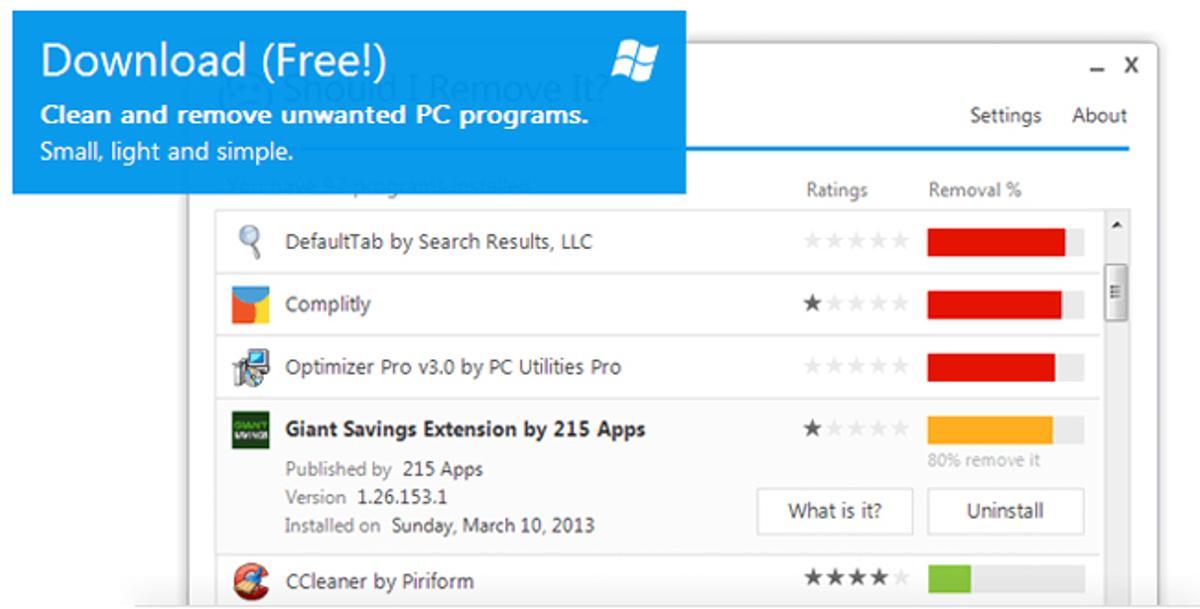Screen dimensions: 1200x609
Task: Click the Windows logo in download banner
Action: click(635, 61)
